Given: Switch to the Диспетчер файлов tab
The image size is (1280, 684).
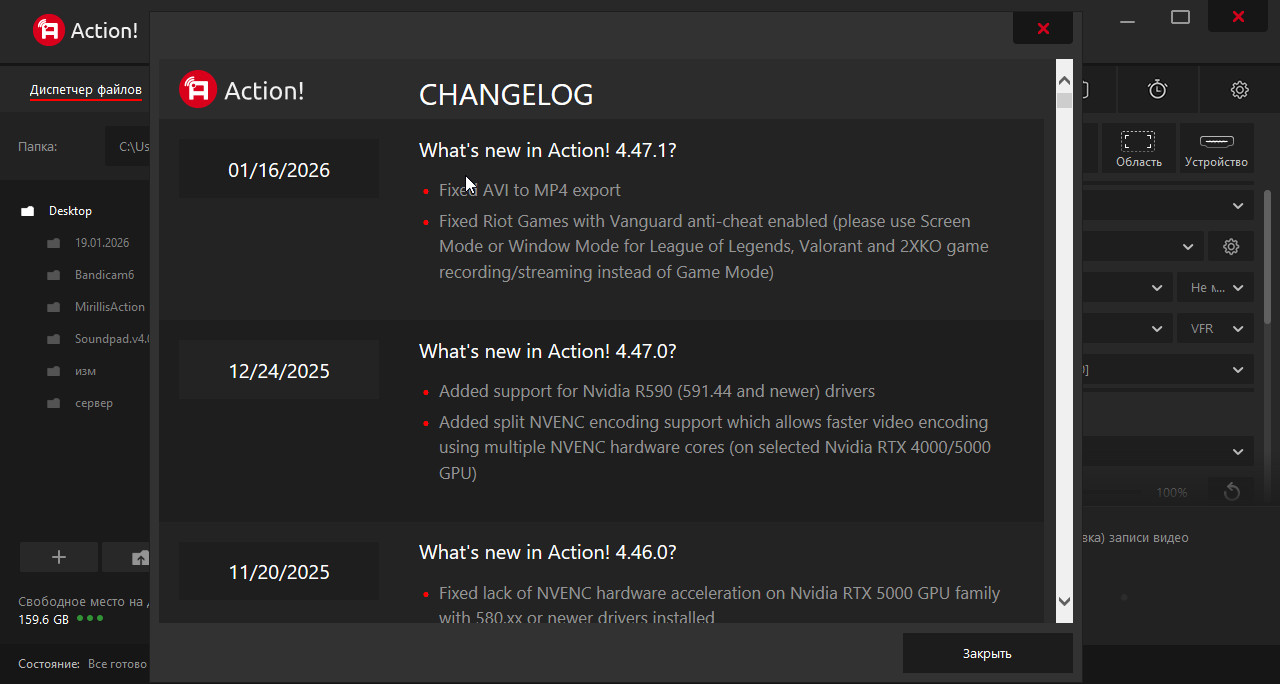Looking at the screenshot, I should (x=85, y=90).
